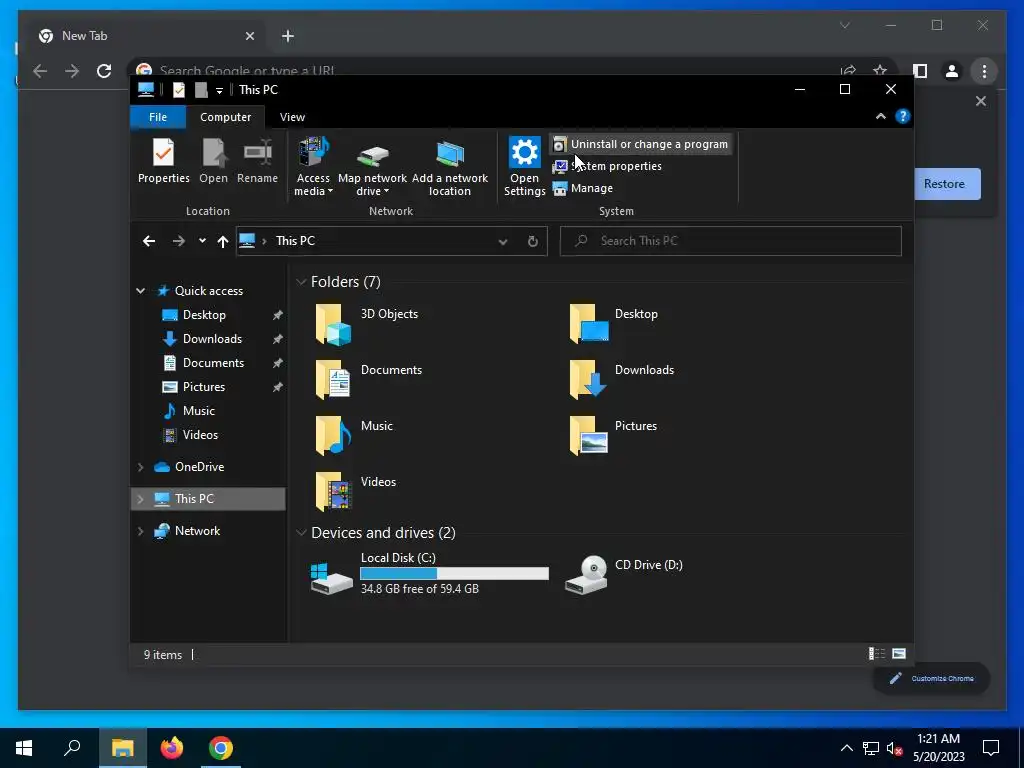Click the Open ribbon icon
Screen dimensions: 1024x768
click(x=214, y=161)
